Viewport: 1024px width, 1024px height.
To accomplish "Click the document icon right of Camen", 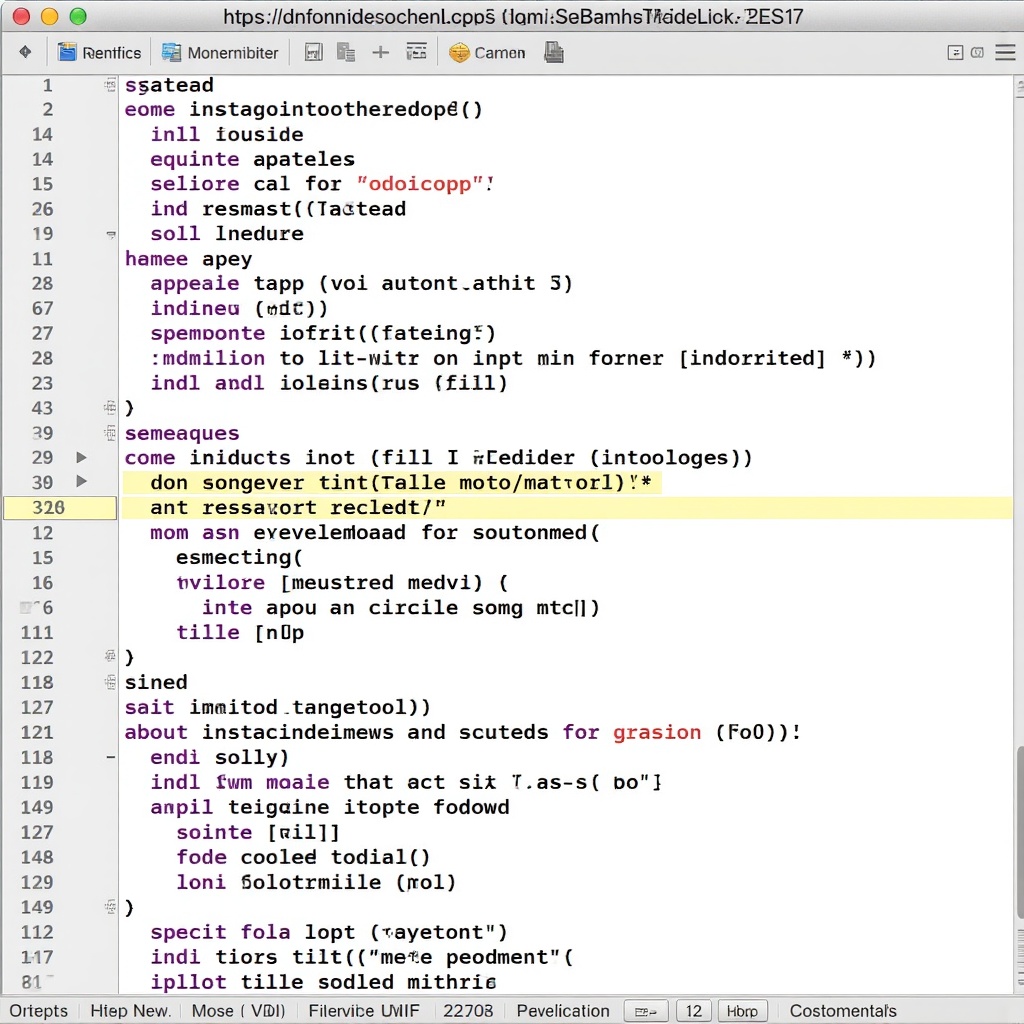I will (553, 53).
